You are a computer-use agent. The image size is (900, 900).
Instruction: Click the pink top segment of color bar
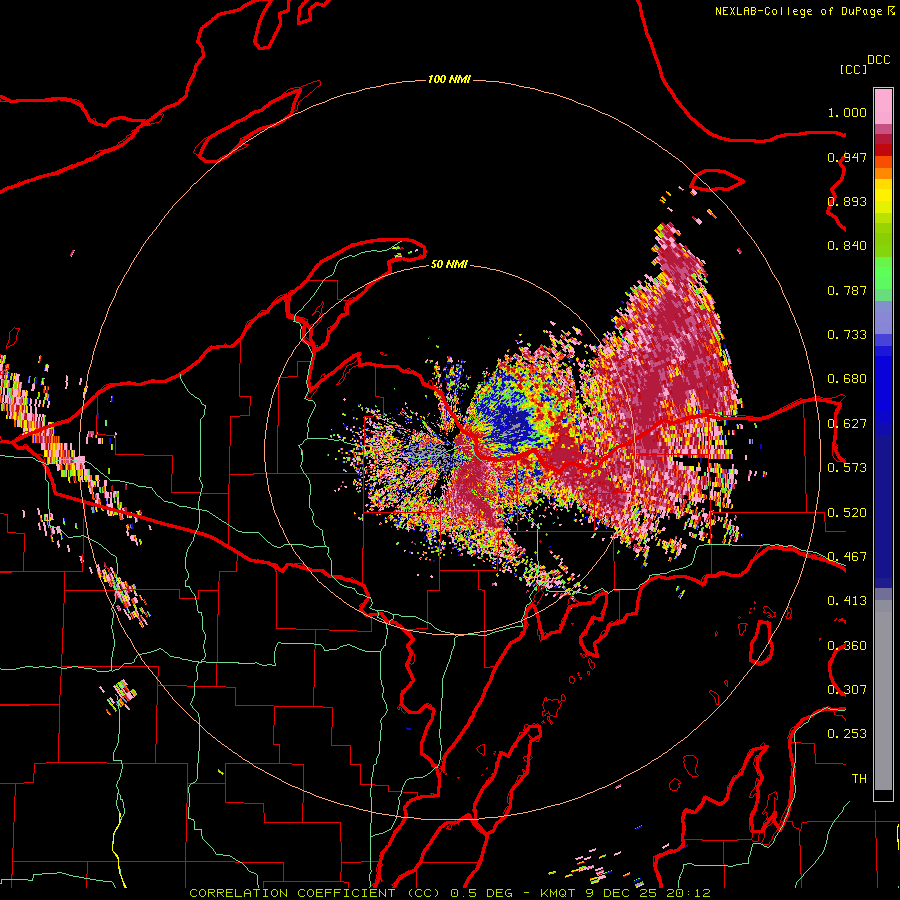[x=883, y=106]
